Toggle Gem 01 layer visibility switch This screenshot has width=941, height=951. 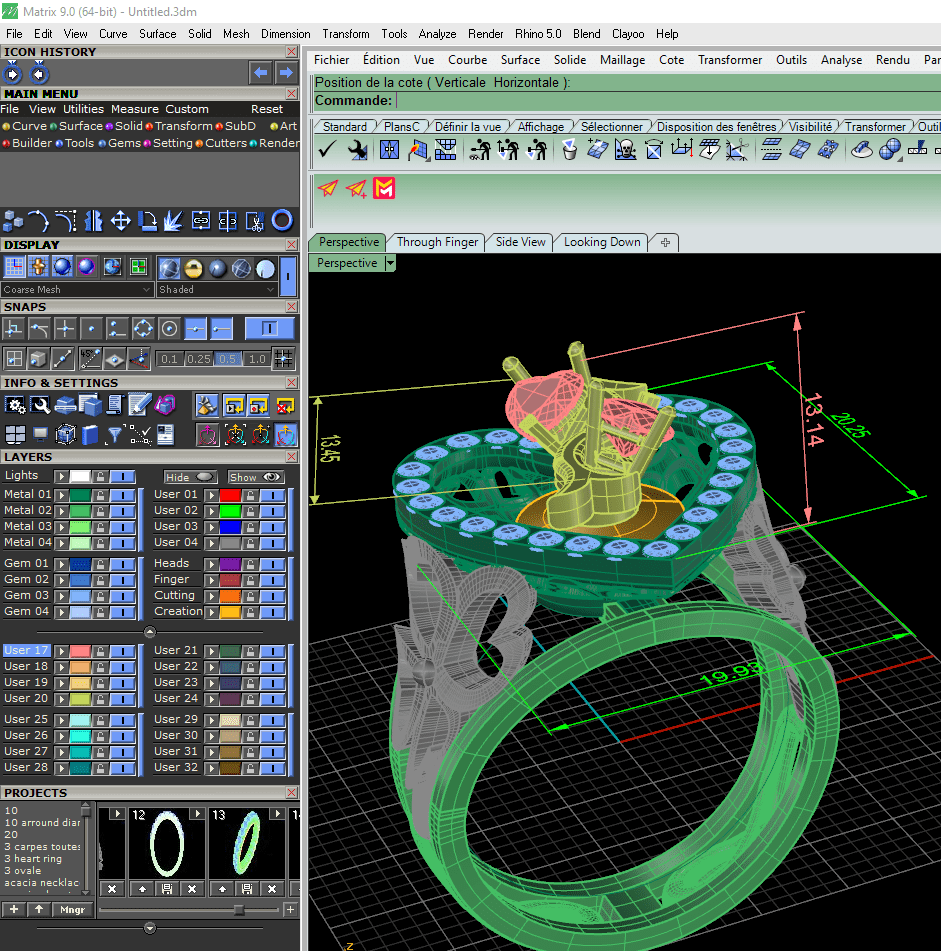pyautogui.click(x=122, y=564)
